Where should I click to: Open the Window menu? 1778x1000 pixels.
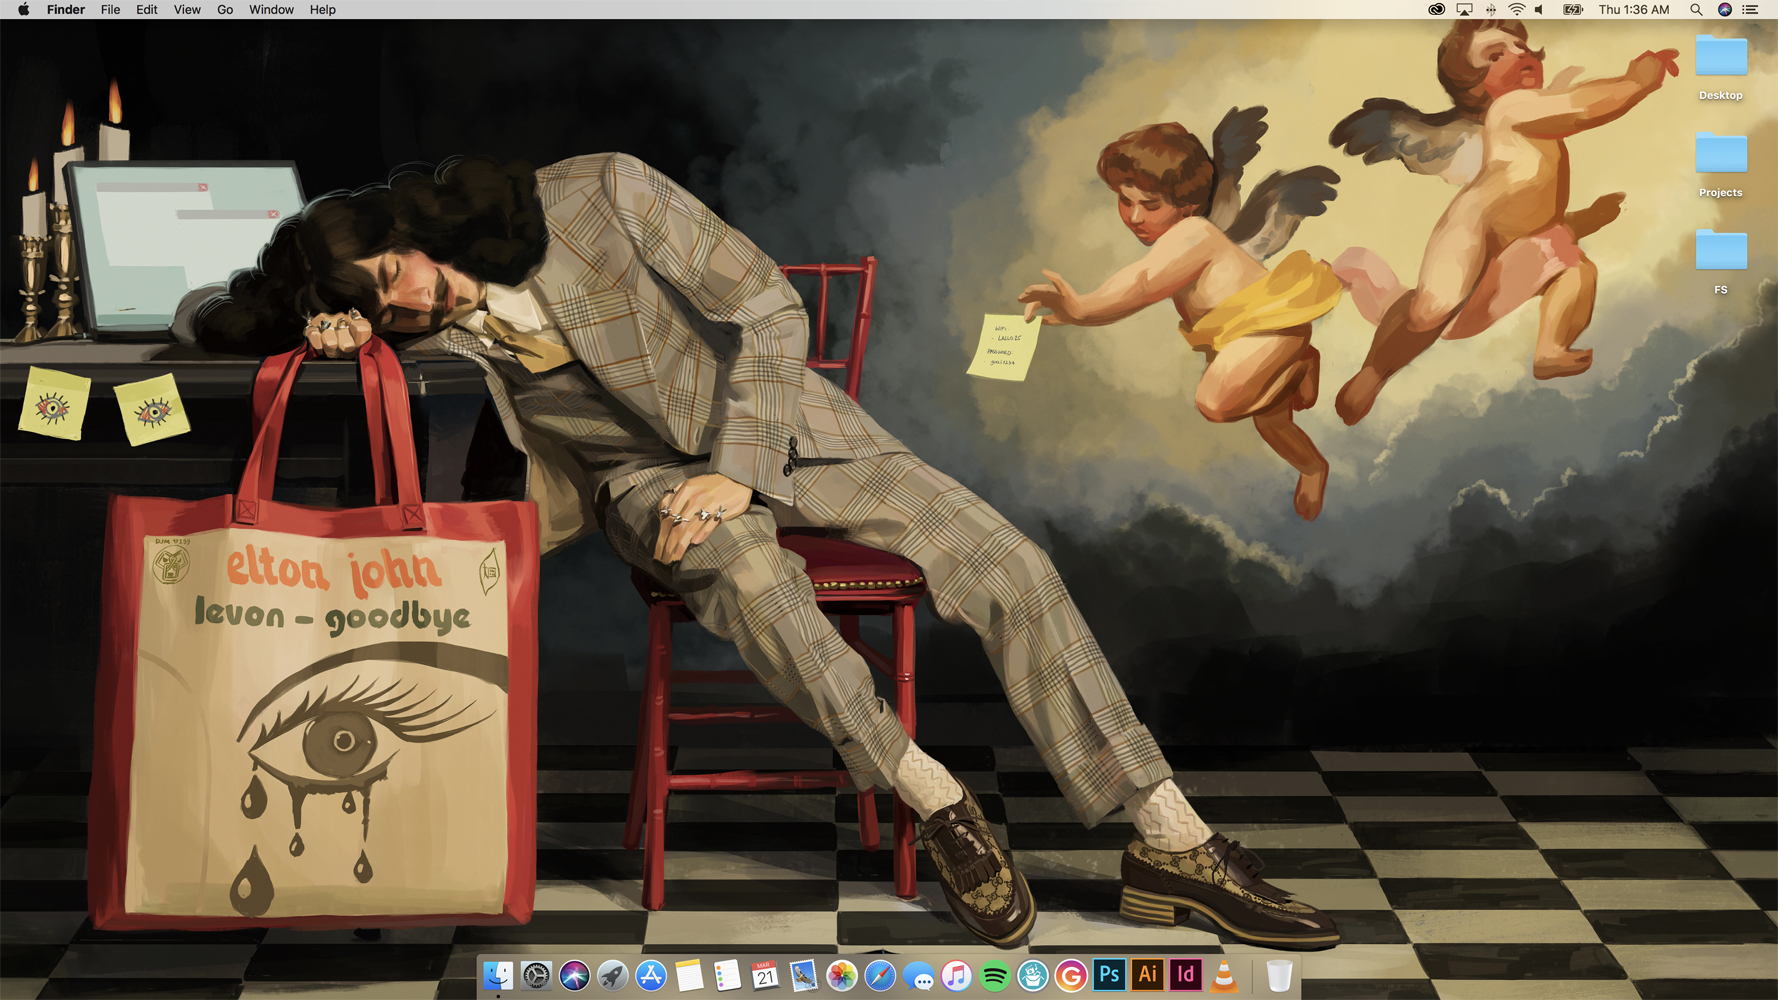271,9
